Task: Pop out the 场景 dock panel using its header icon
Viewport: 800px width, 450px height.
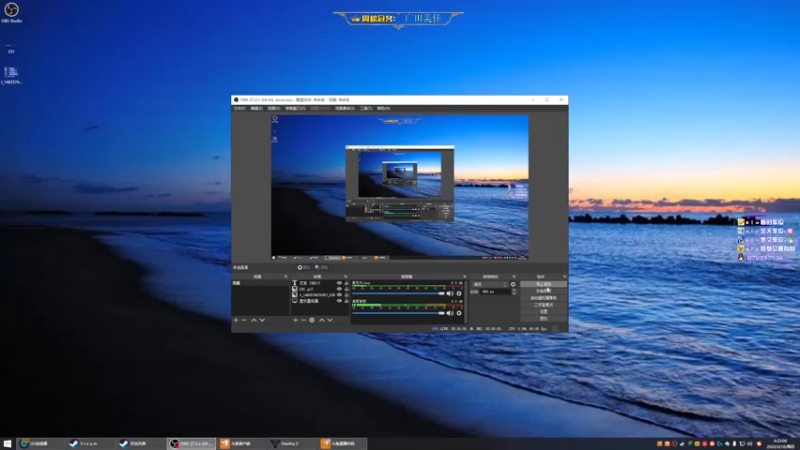Action: click(x=286, y=277)
